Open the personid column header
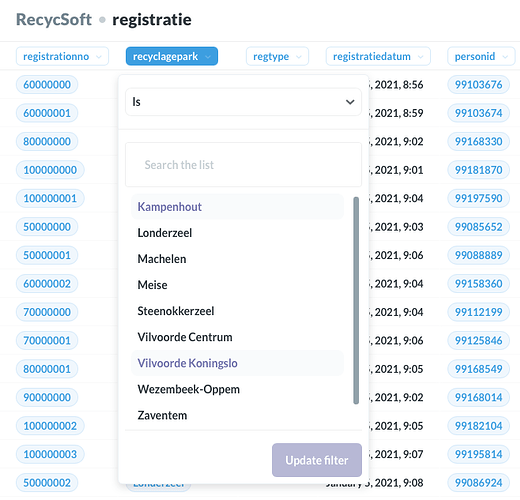The width and height of the screenshot is (520, 500). (x=481, y=56)
